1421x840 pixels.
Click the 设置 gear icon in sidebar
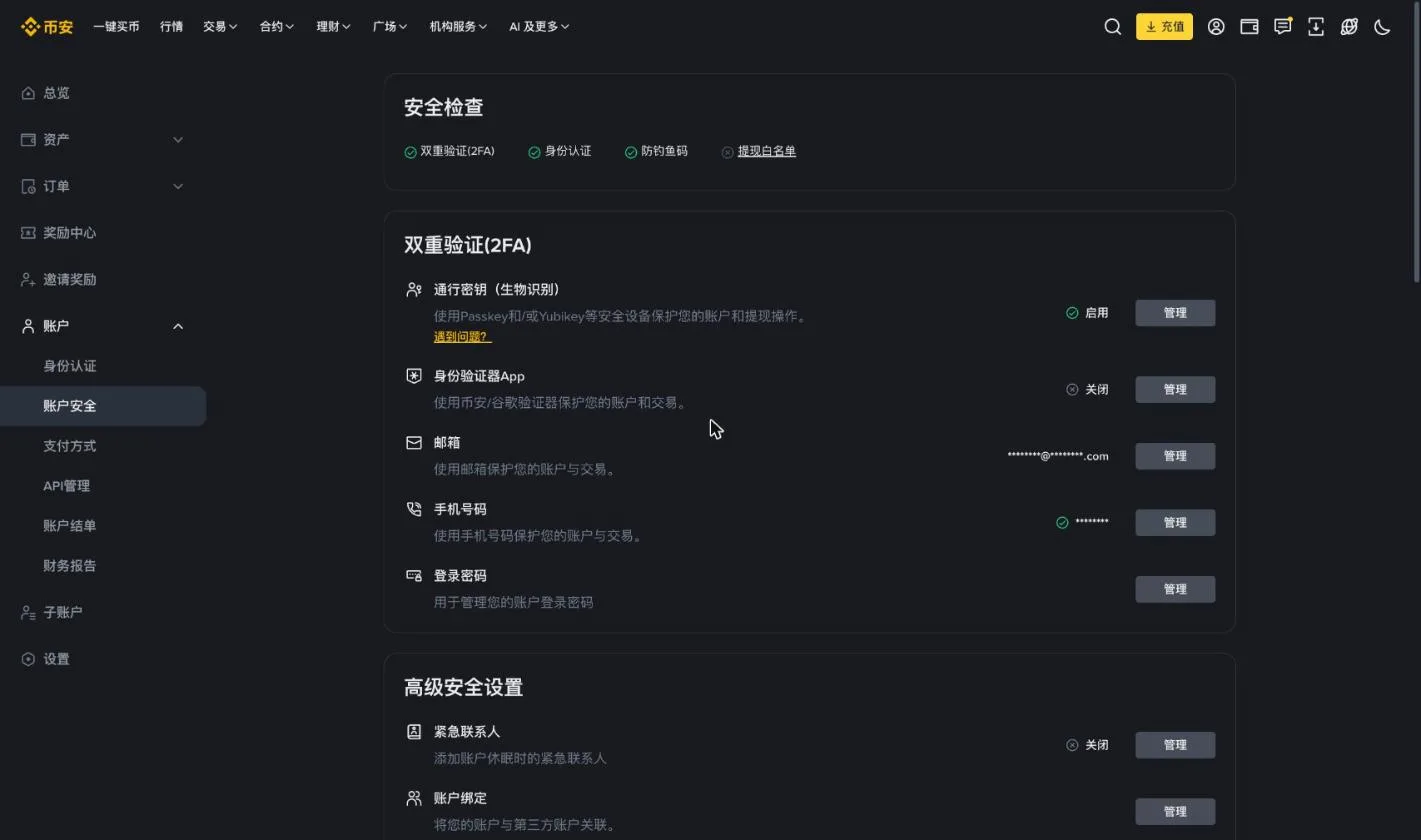(28, 659)
